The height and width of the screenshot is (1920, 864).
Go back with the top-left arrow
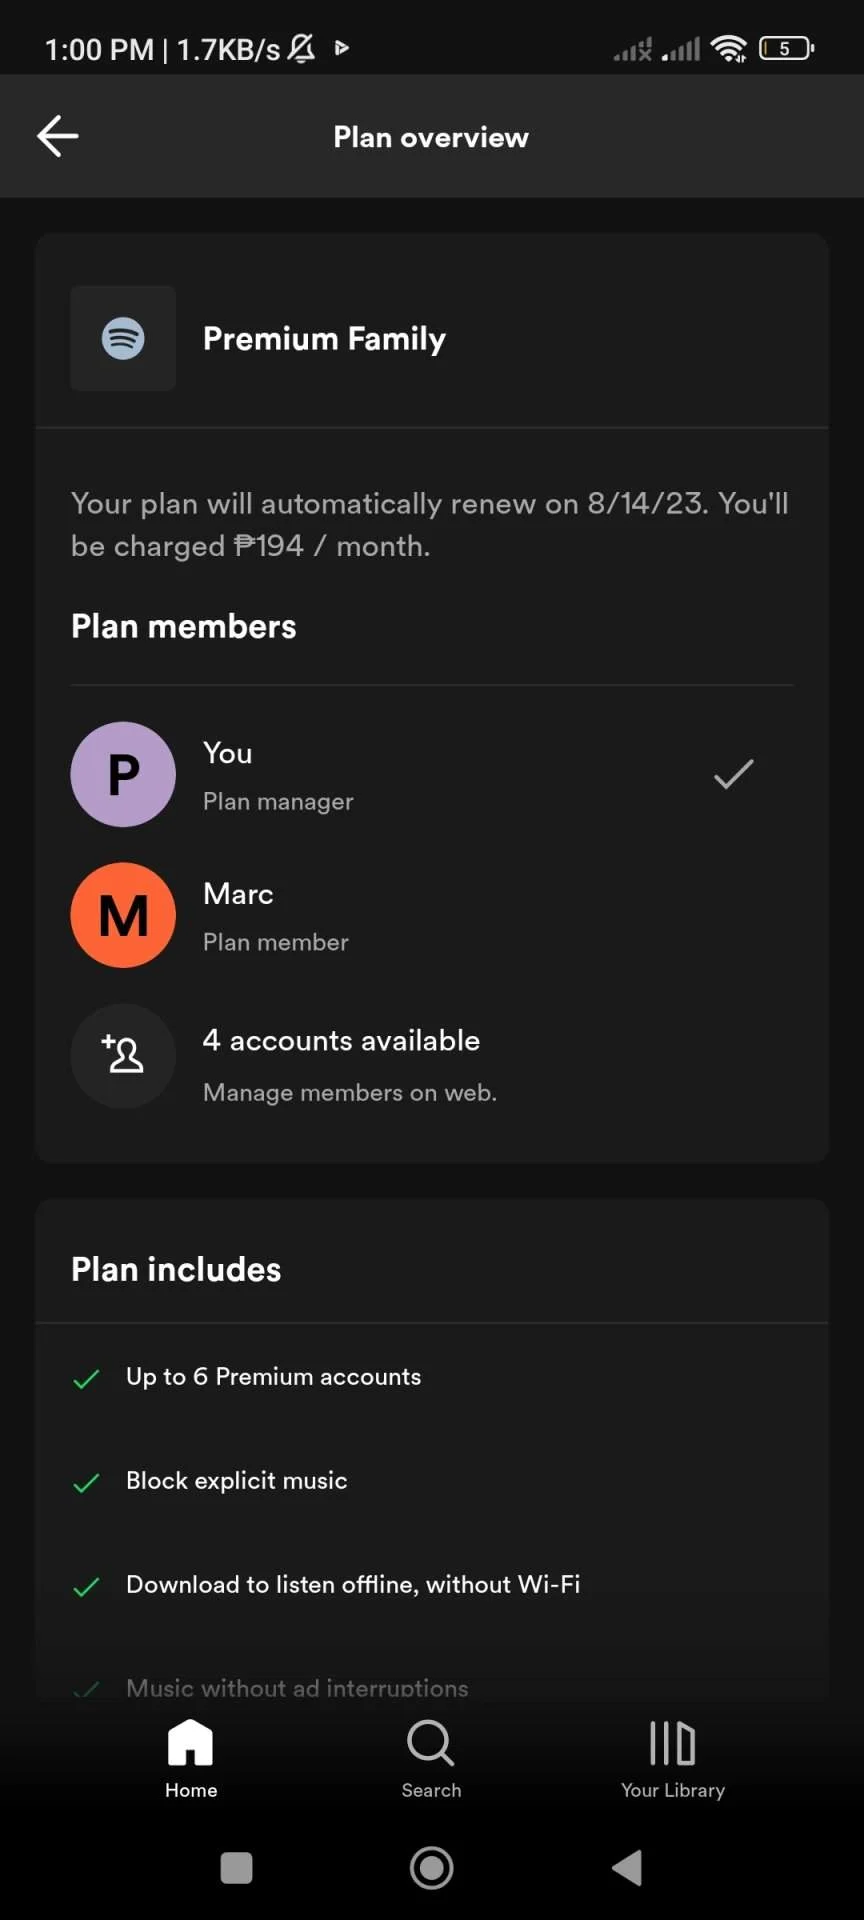[x=58, y=136]
